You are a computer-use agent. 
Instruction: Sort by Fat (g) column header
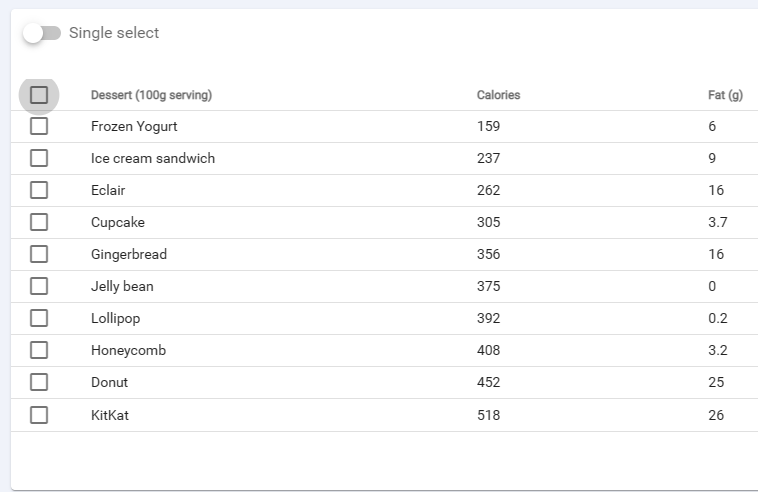(x=725, y=95)
